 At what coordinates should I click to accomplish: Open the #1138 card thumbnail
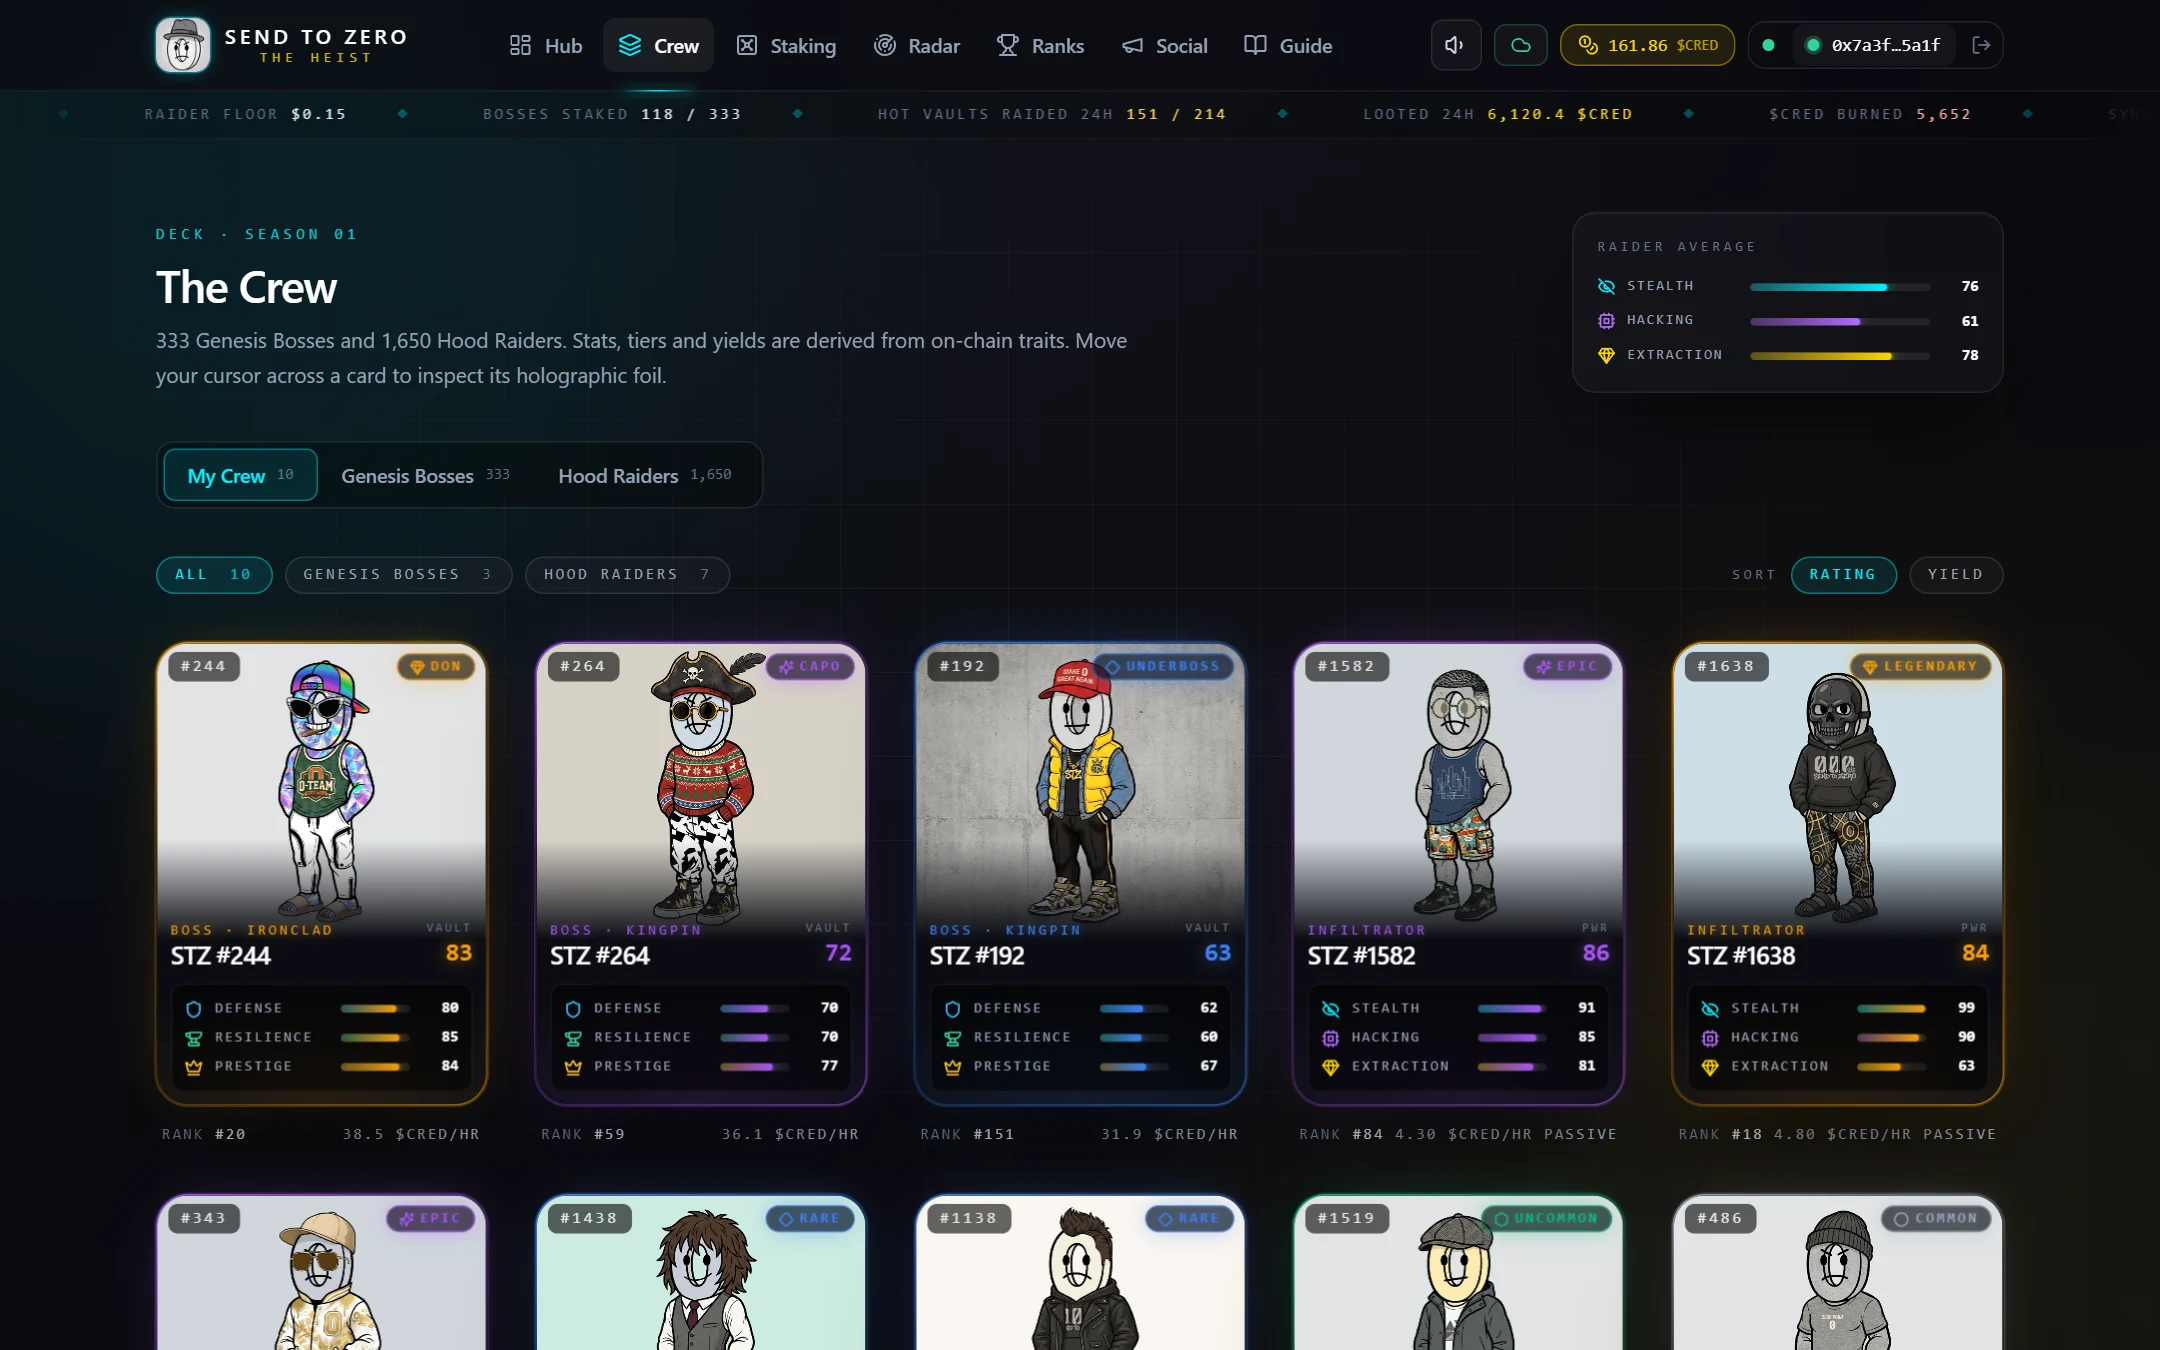(x=1080, y=1272)
